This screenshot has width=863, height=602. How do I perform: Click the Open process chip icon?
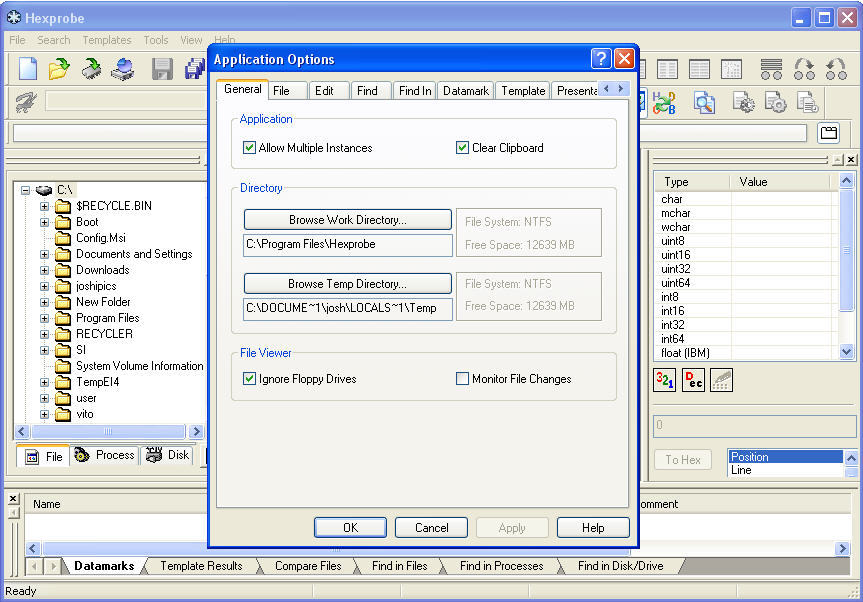coord(91,69)
